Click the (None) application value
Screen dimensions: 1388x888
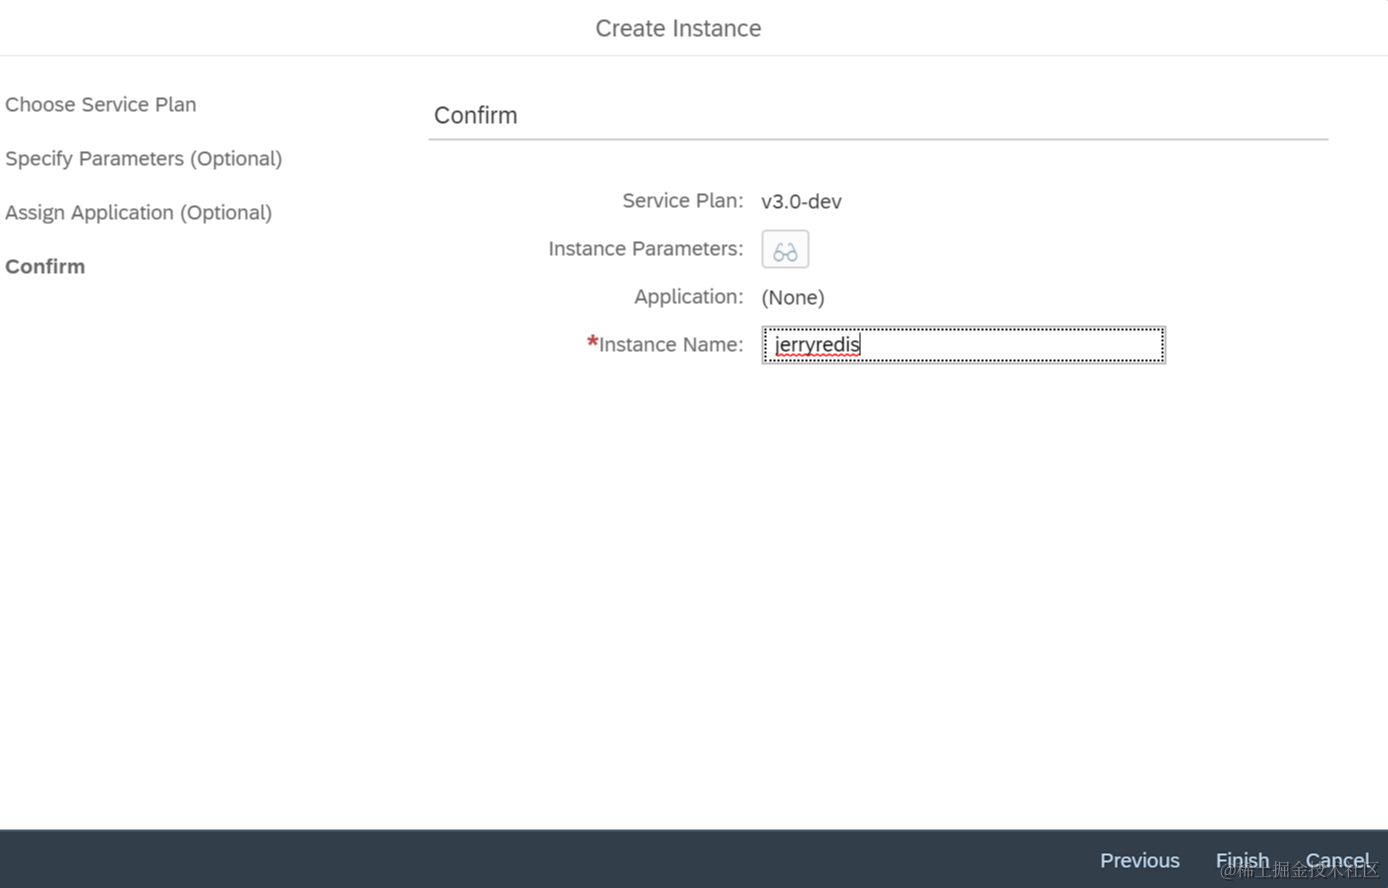pos(793,297)
